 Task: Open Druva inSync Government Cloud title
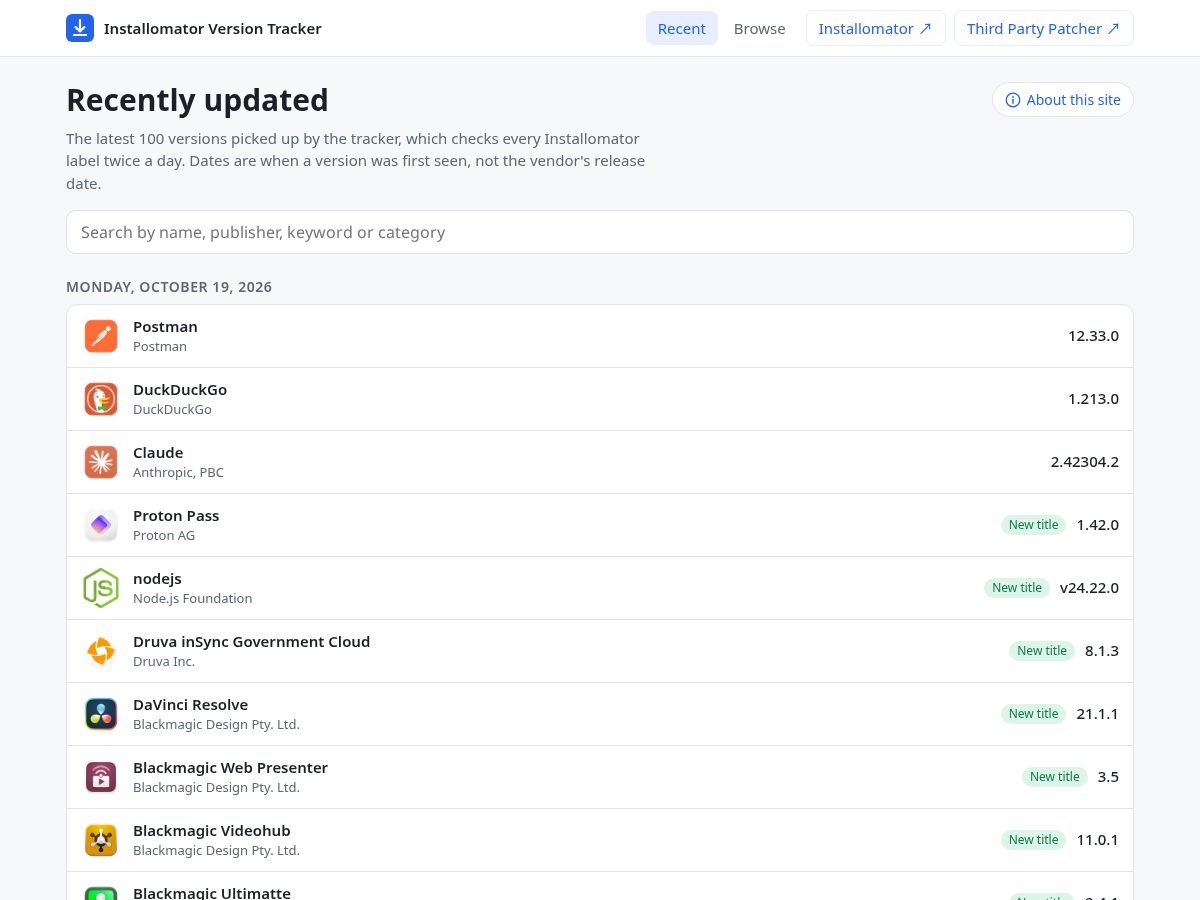click(252, 642)
